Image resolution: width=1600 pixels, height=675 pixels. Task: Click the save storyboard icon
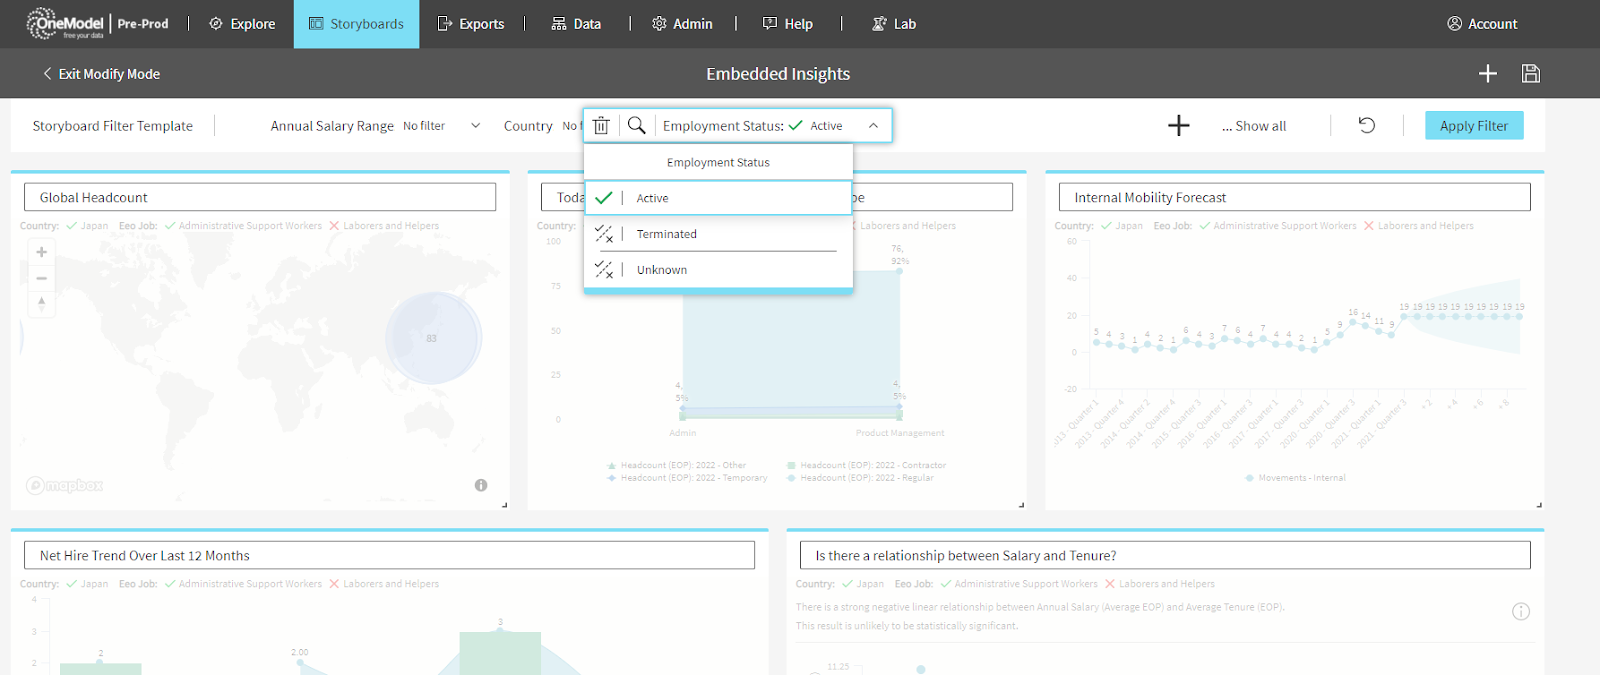pos(1530,74)
